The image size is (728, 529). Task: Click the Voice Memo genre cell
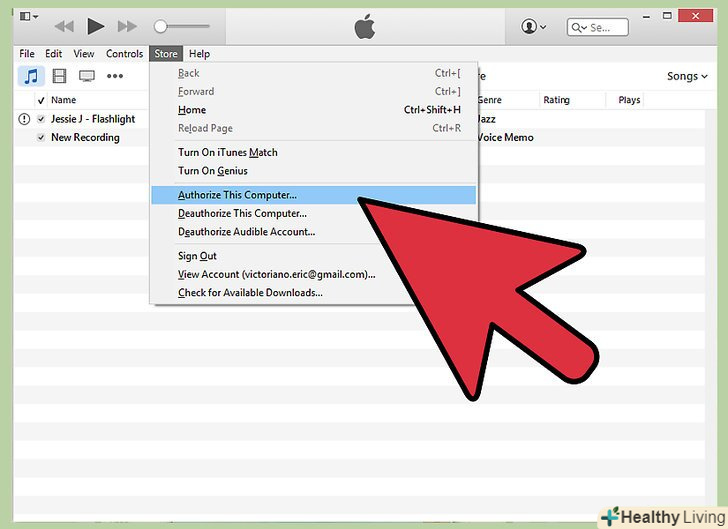506,137
